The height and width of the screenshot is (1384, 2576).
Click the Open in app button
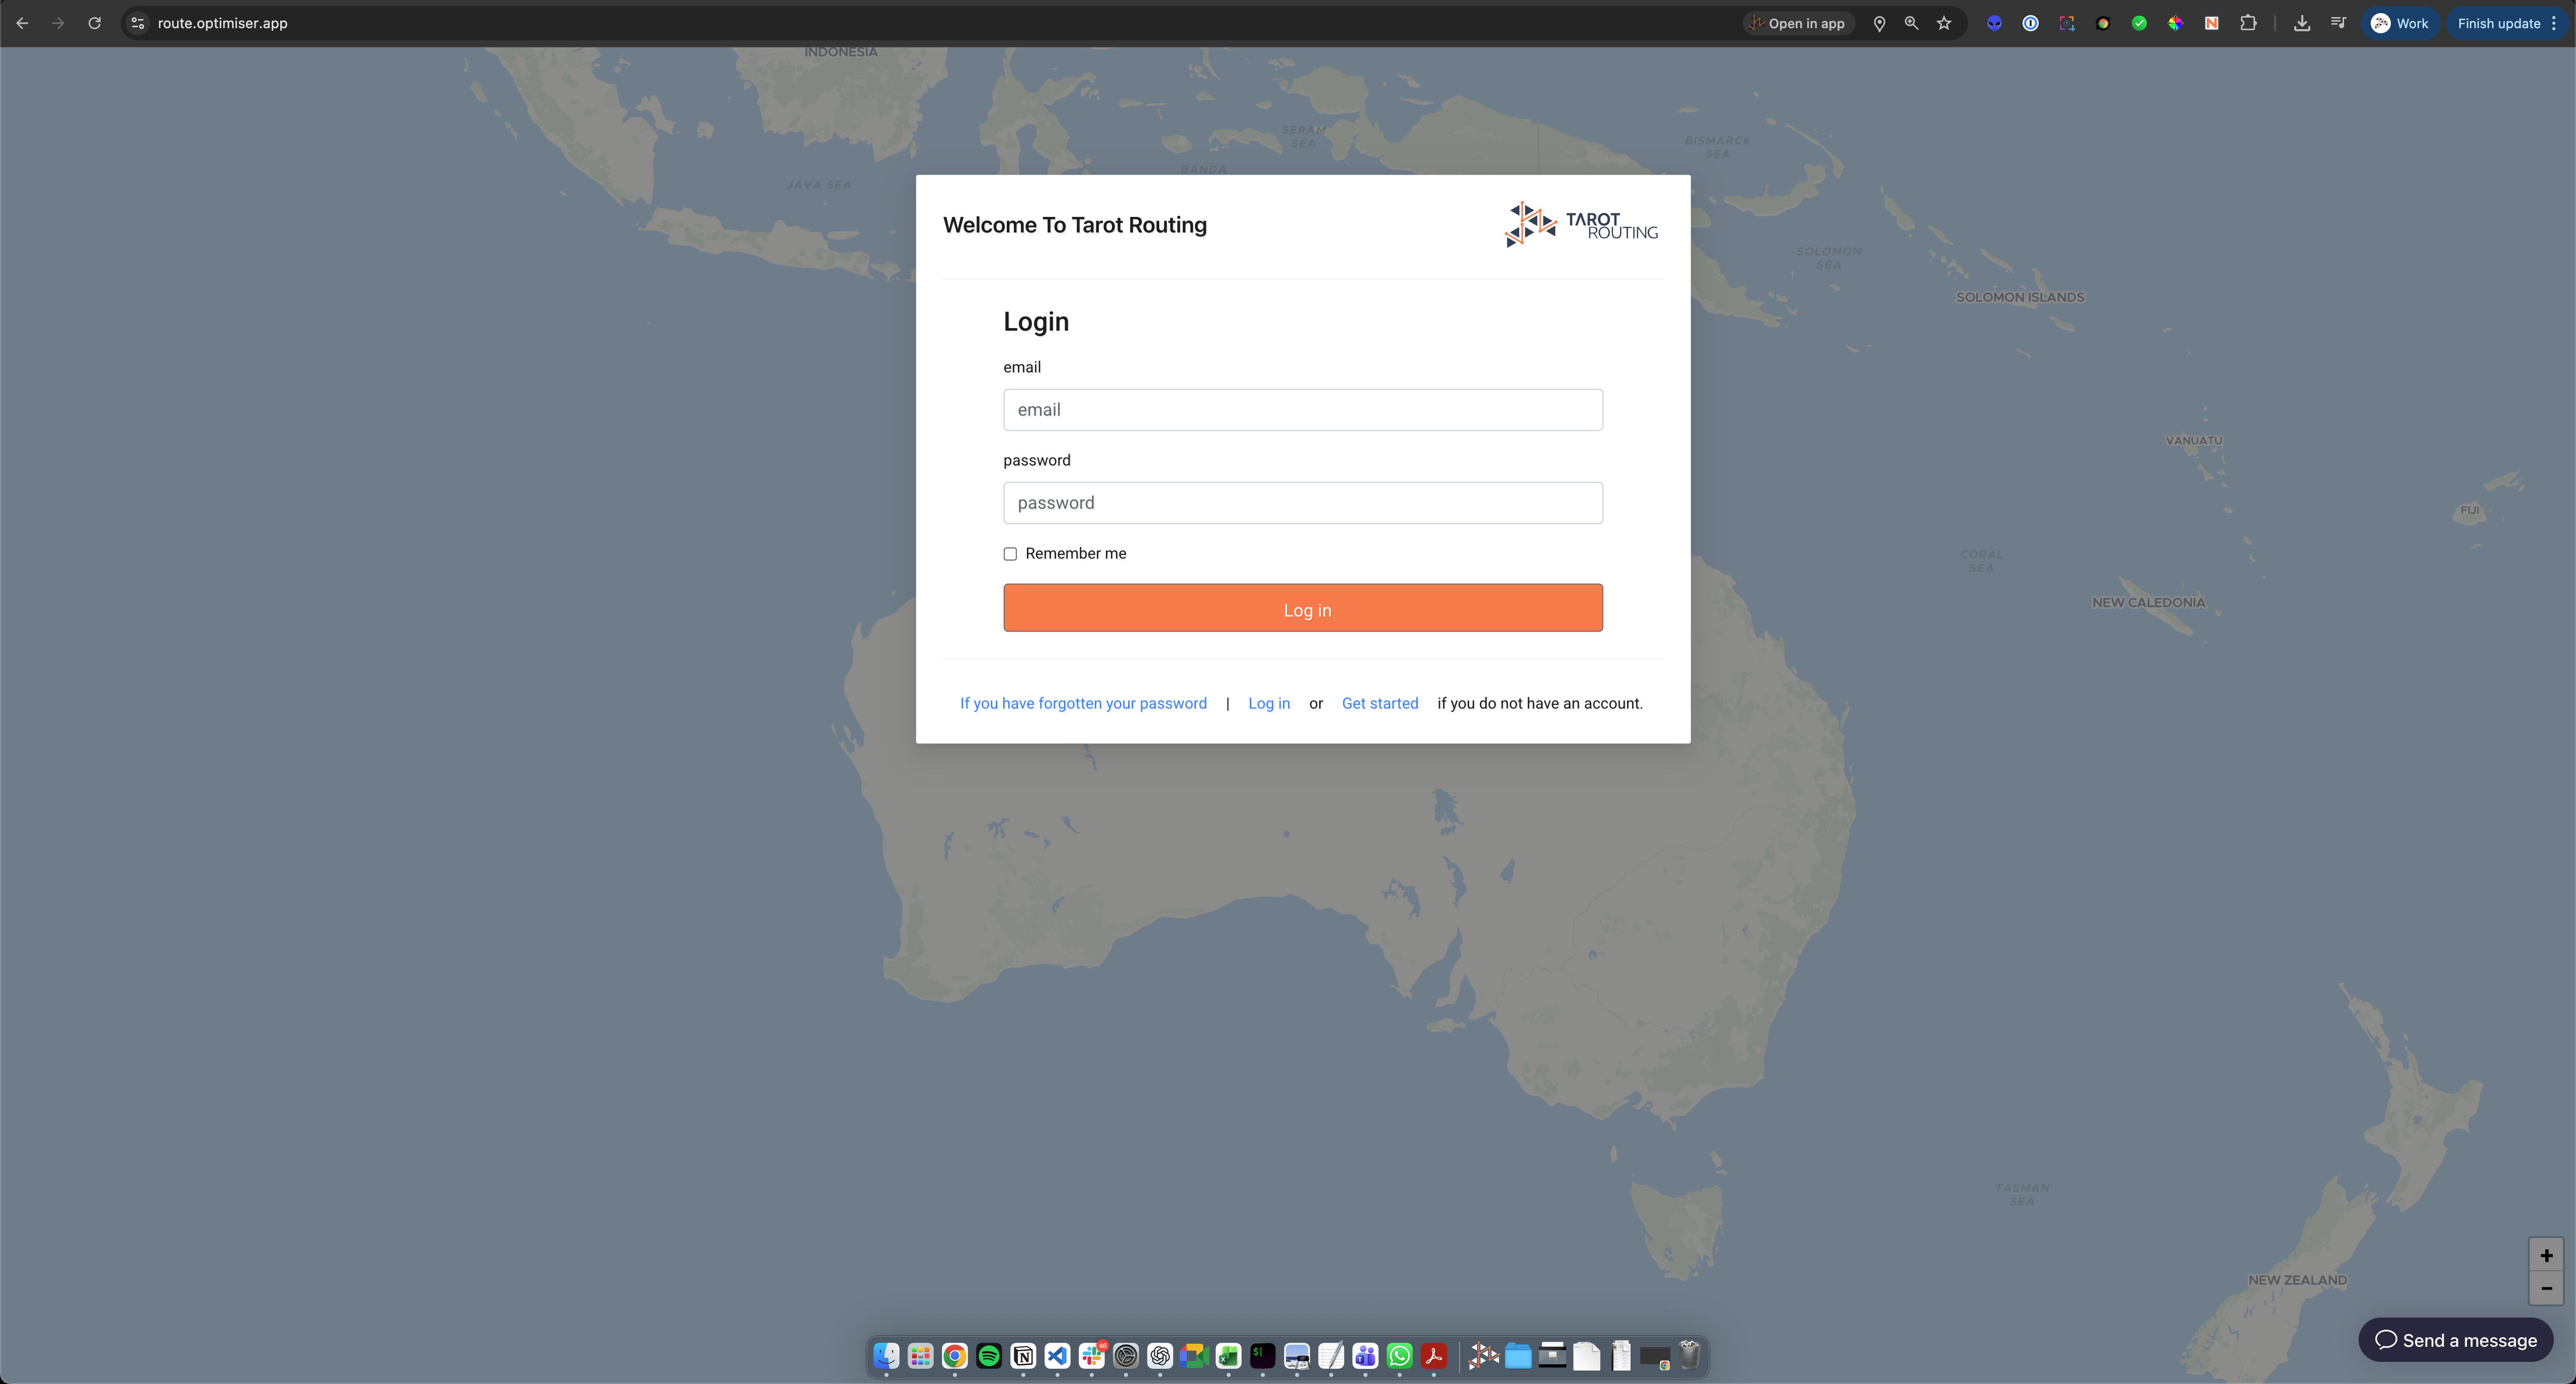(1797, 23)
